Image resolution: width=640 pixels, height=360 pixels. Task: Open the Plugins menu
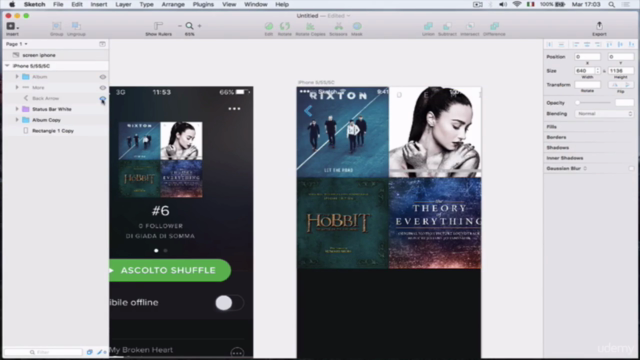coord(203,4)
